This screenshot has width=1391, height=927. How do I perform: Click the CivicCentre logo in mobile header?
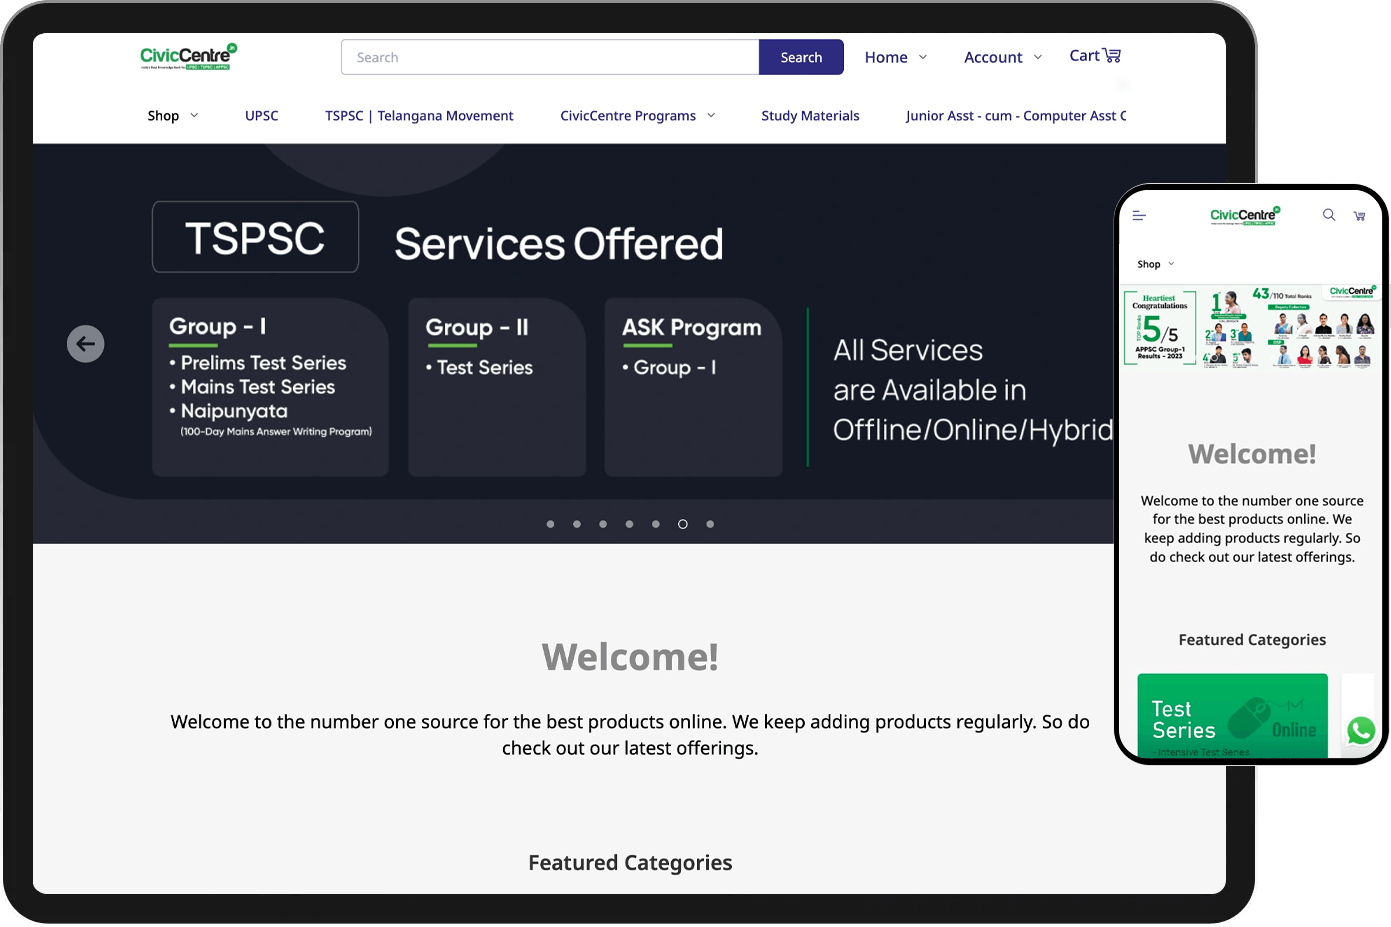tap(1244, 215)
